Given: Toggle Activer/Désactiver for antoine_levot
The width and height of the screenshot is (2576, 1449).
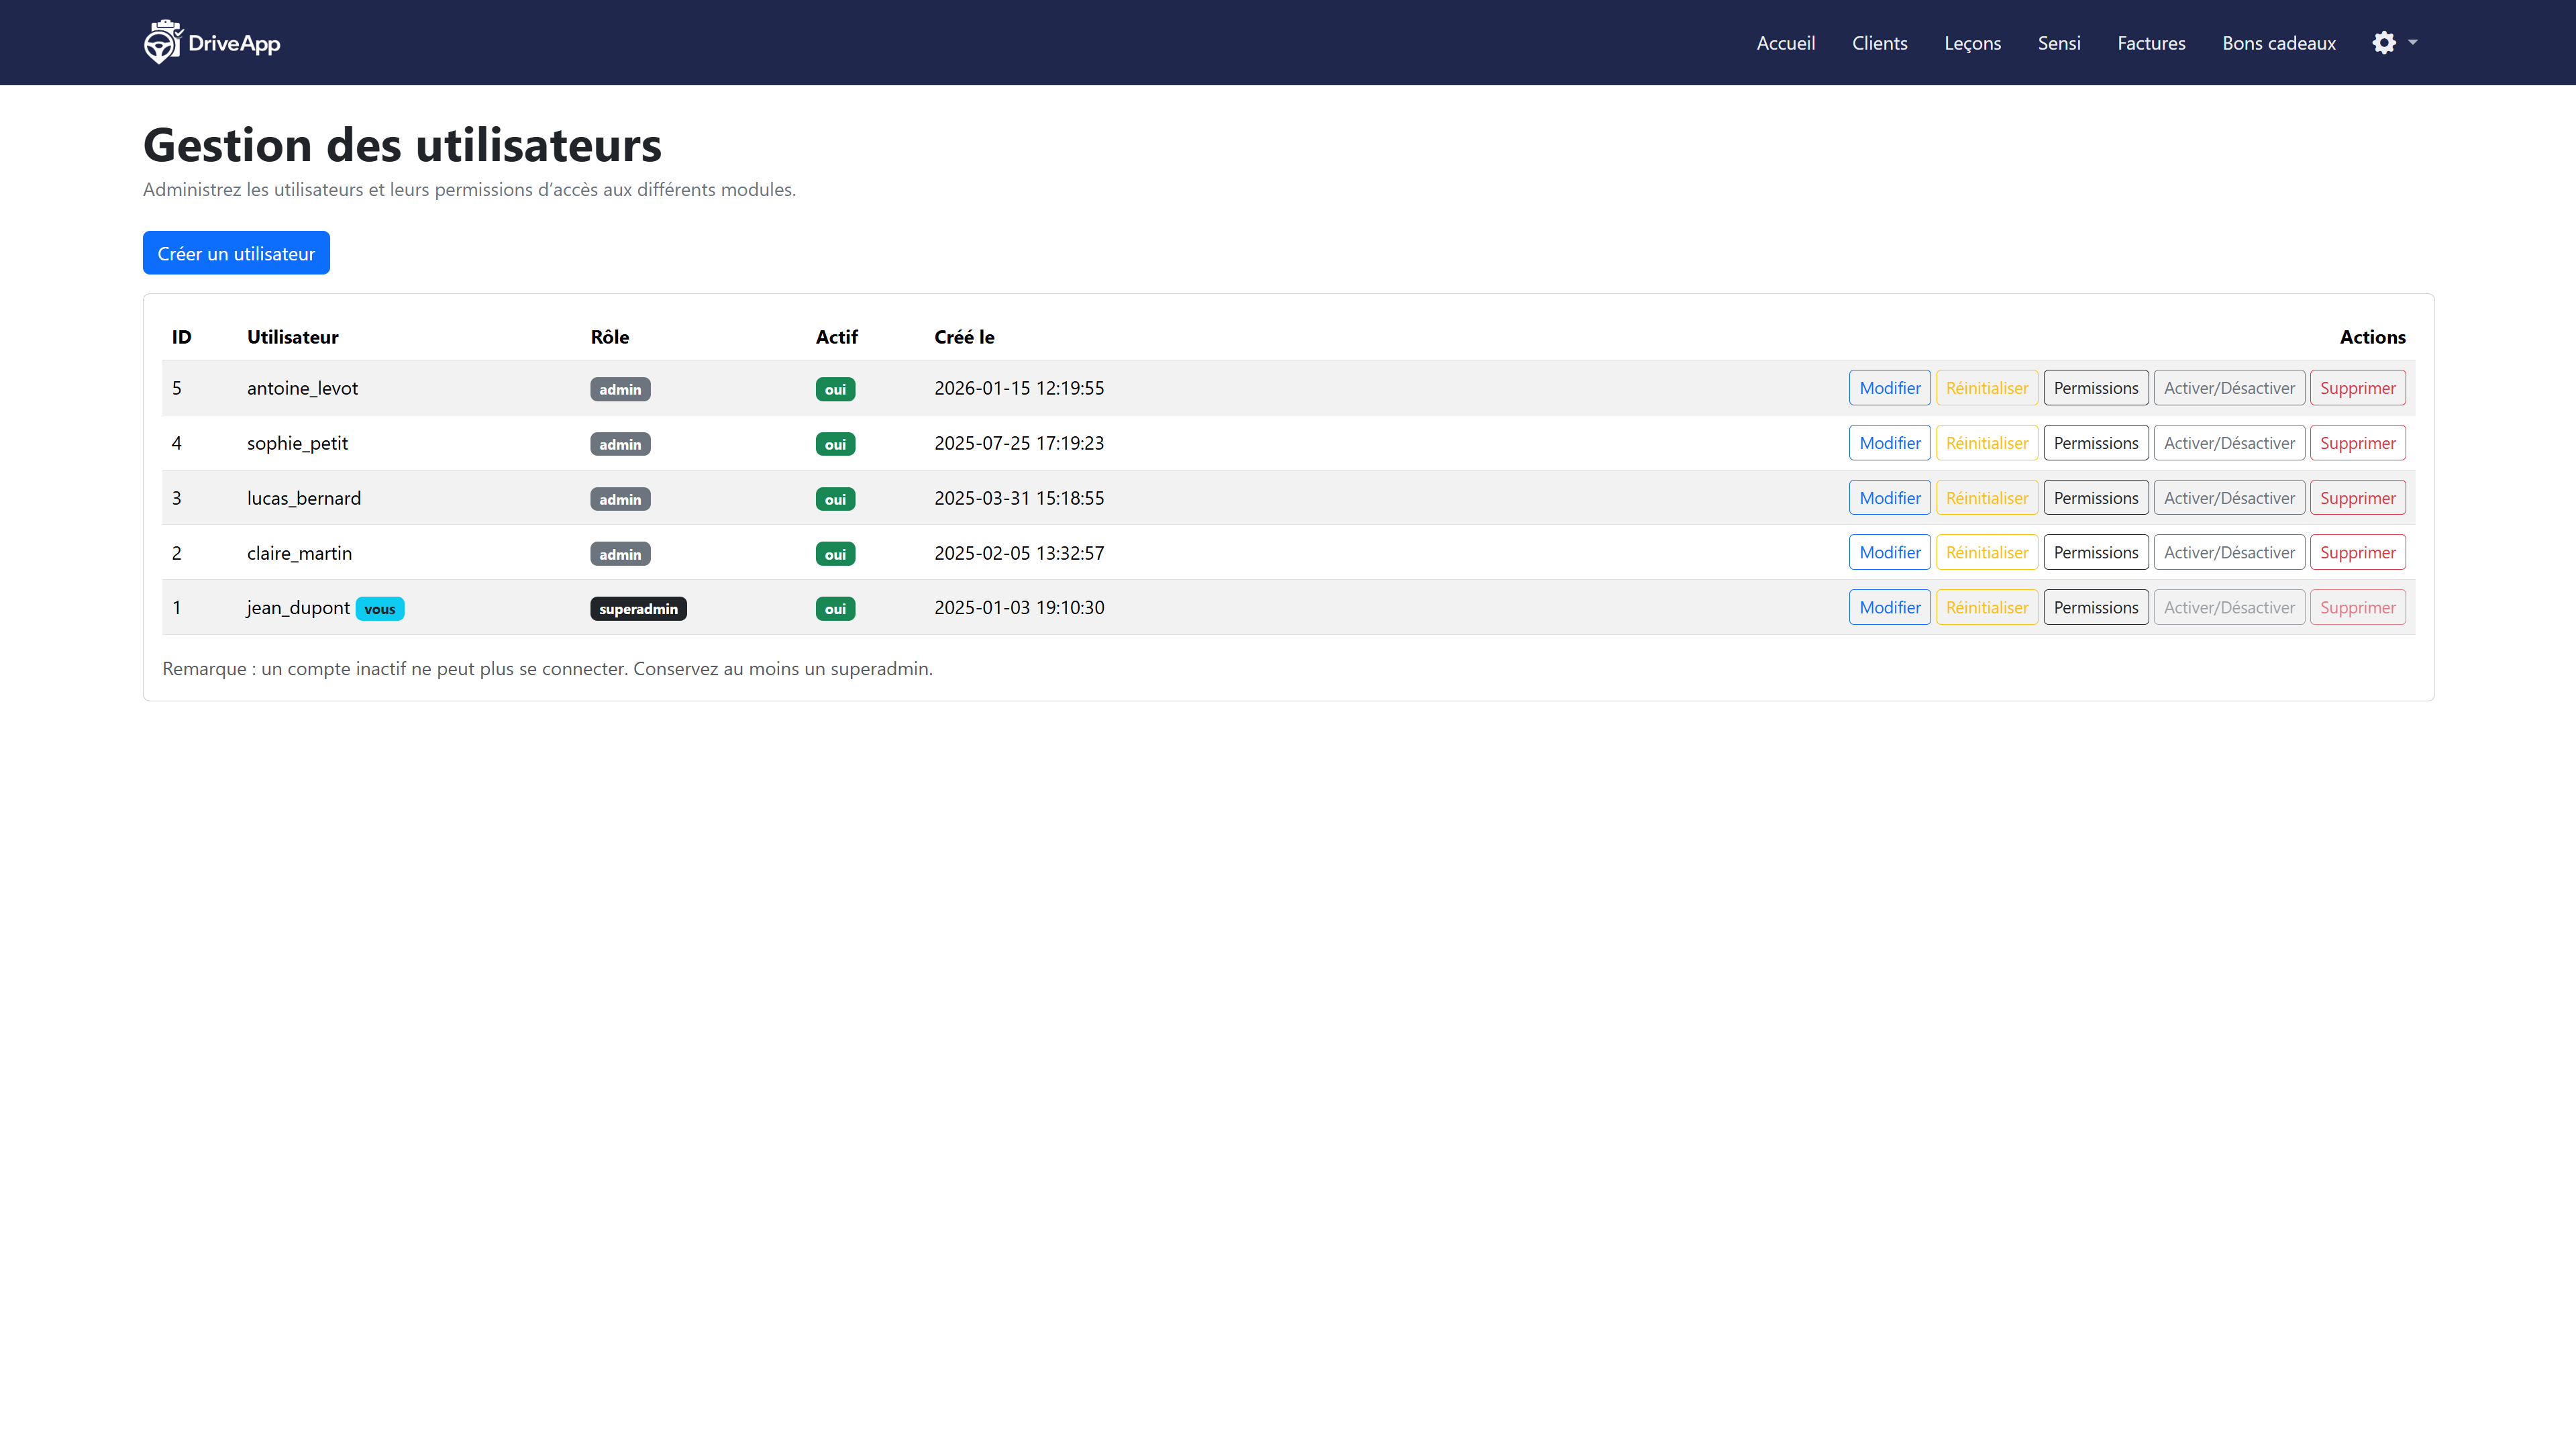Looking at the screenshot, I should (2229, 388).
